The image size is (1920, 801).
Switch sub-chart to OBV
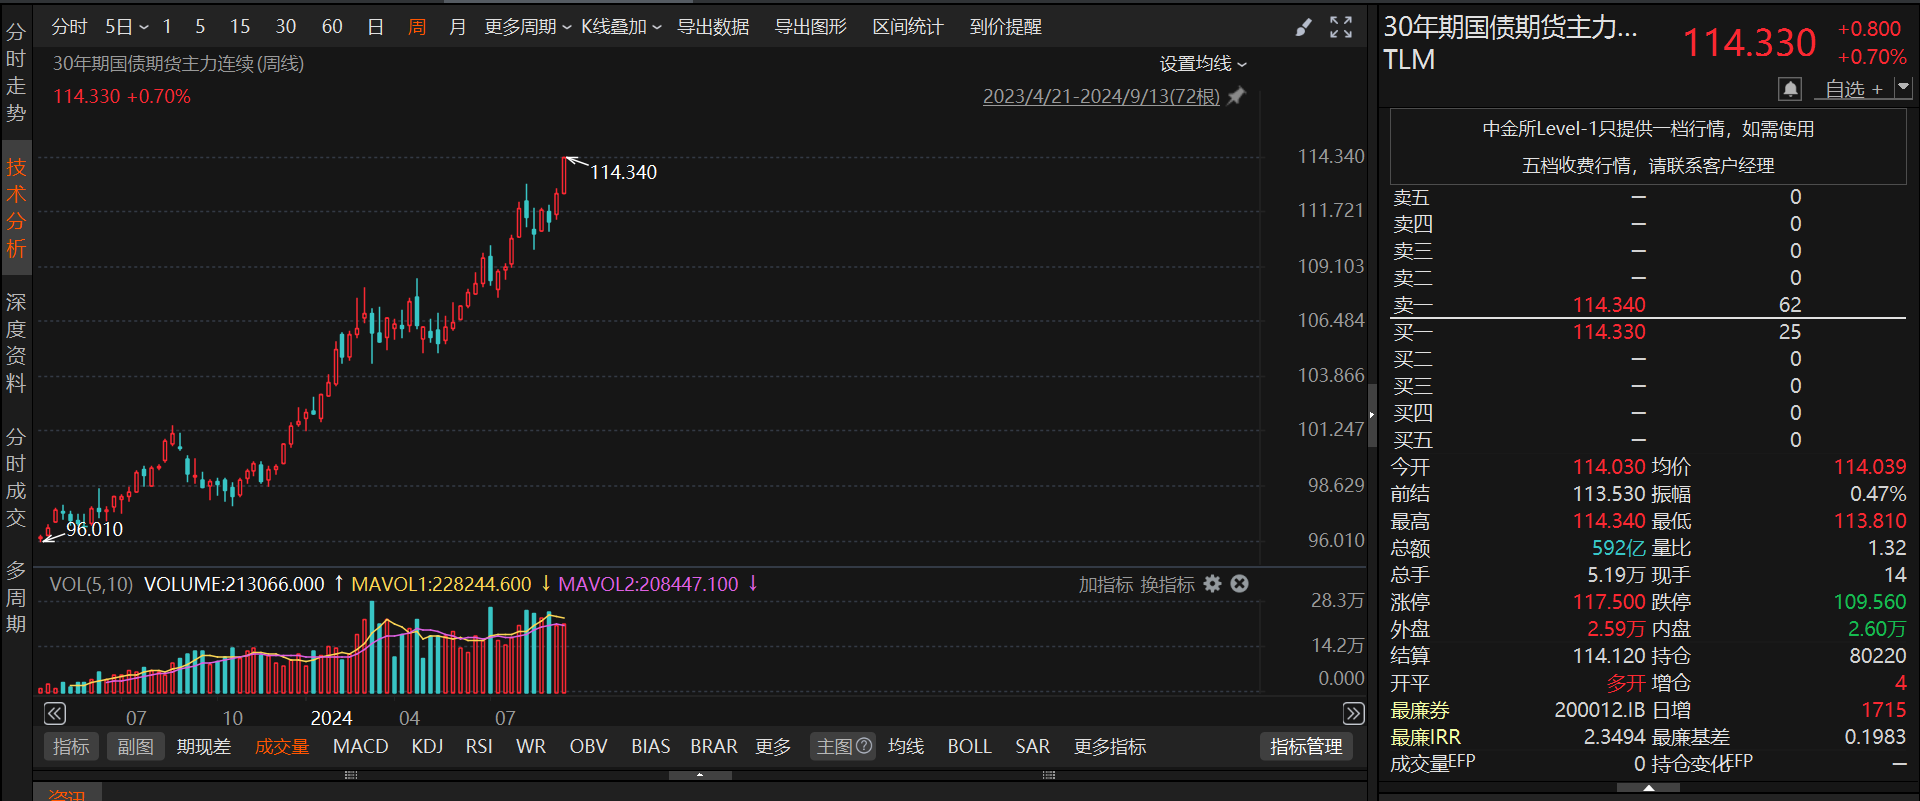click(589, 747)
